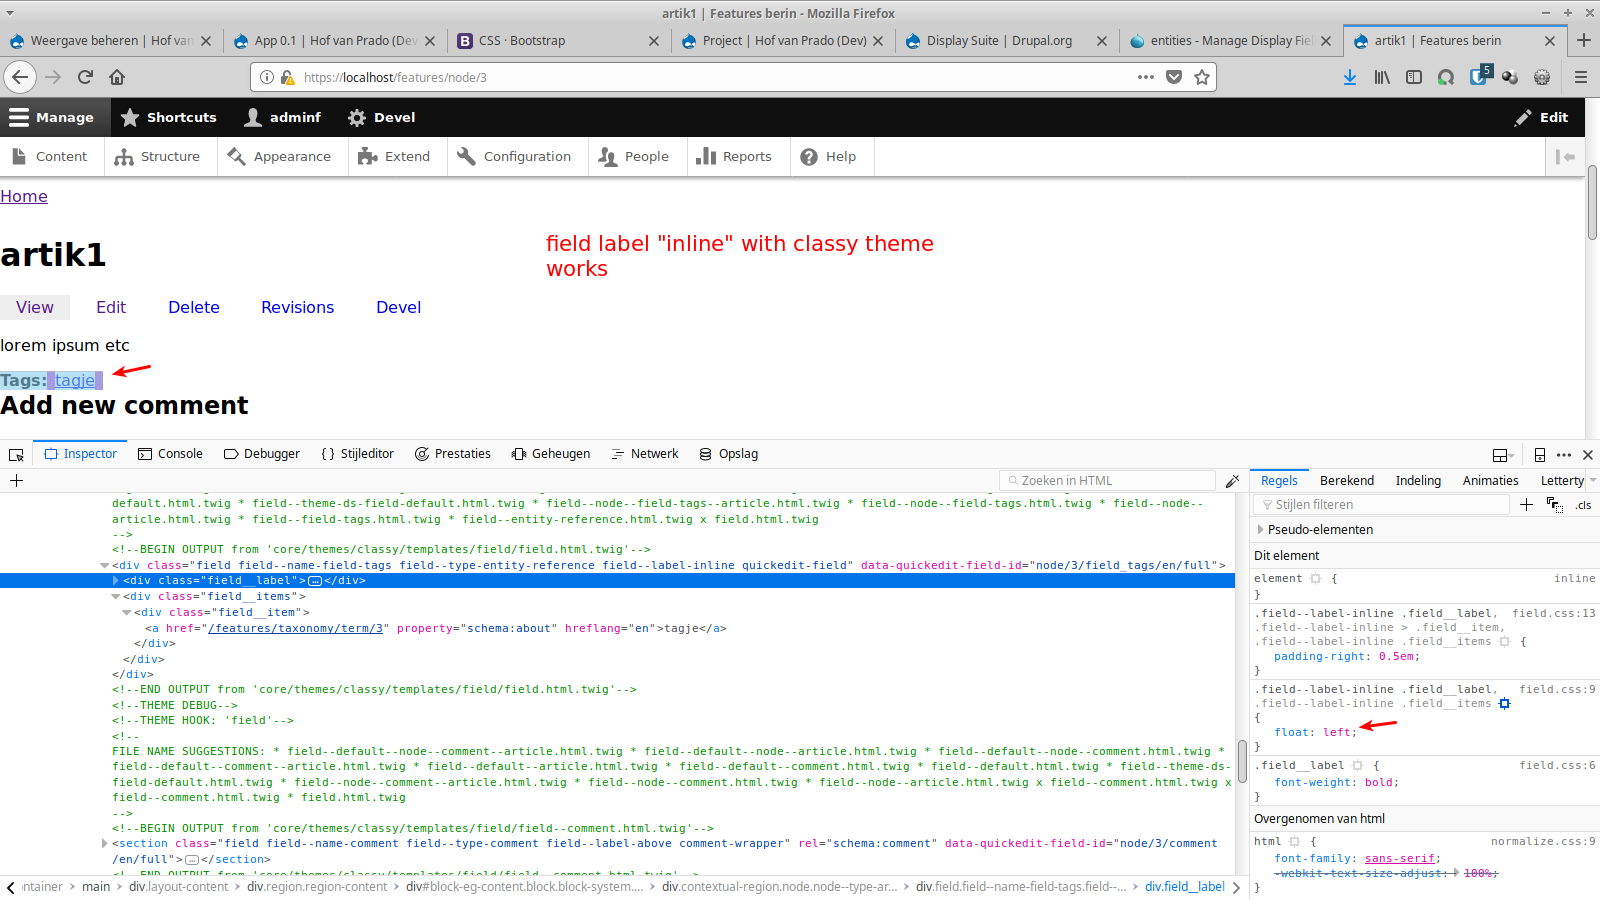Open the Indeling layout tab

pyautogui.click(x=1418, y=481)
